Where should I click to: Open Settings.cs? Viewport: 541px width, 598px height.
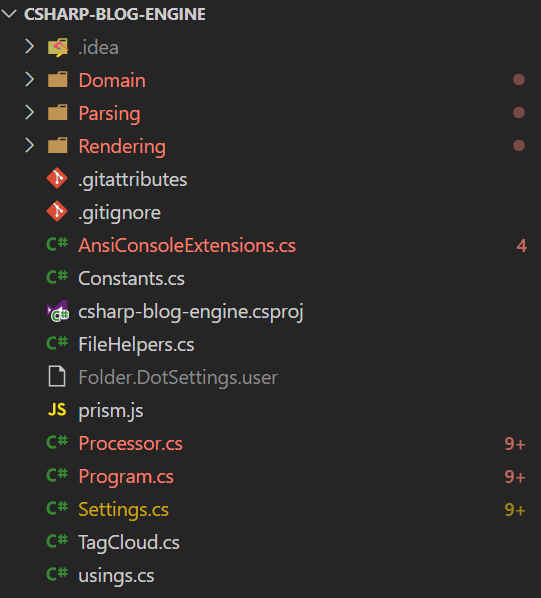click(124, 510)
